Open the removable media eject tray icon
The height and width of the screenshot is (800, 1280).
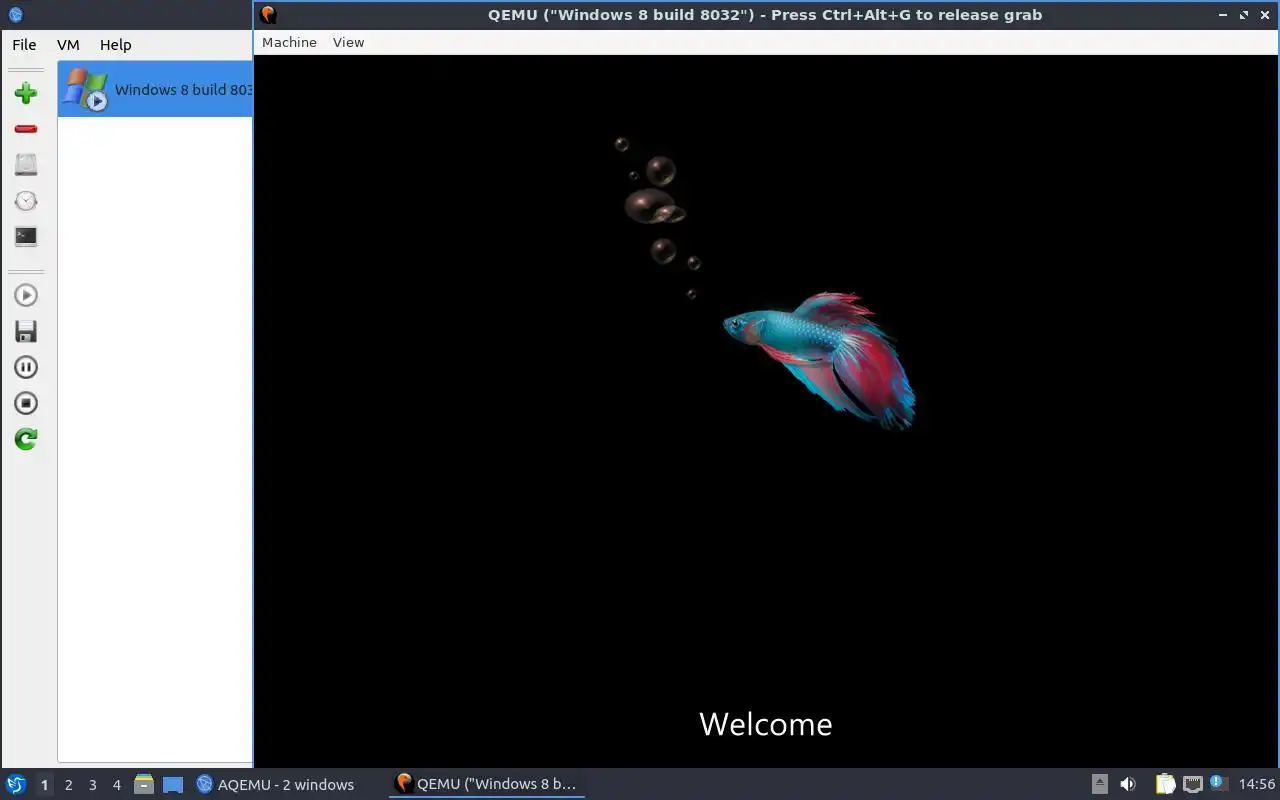[x=1100, y=784]
